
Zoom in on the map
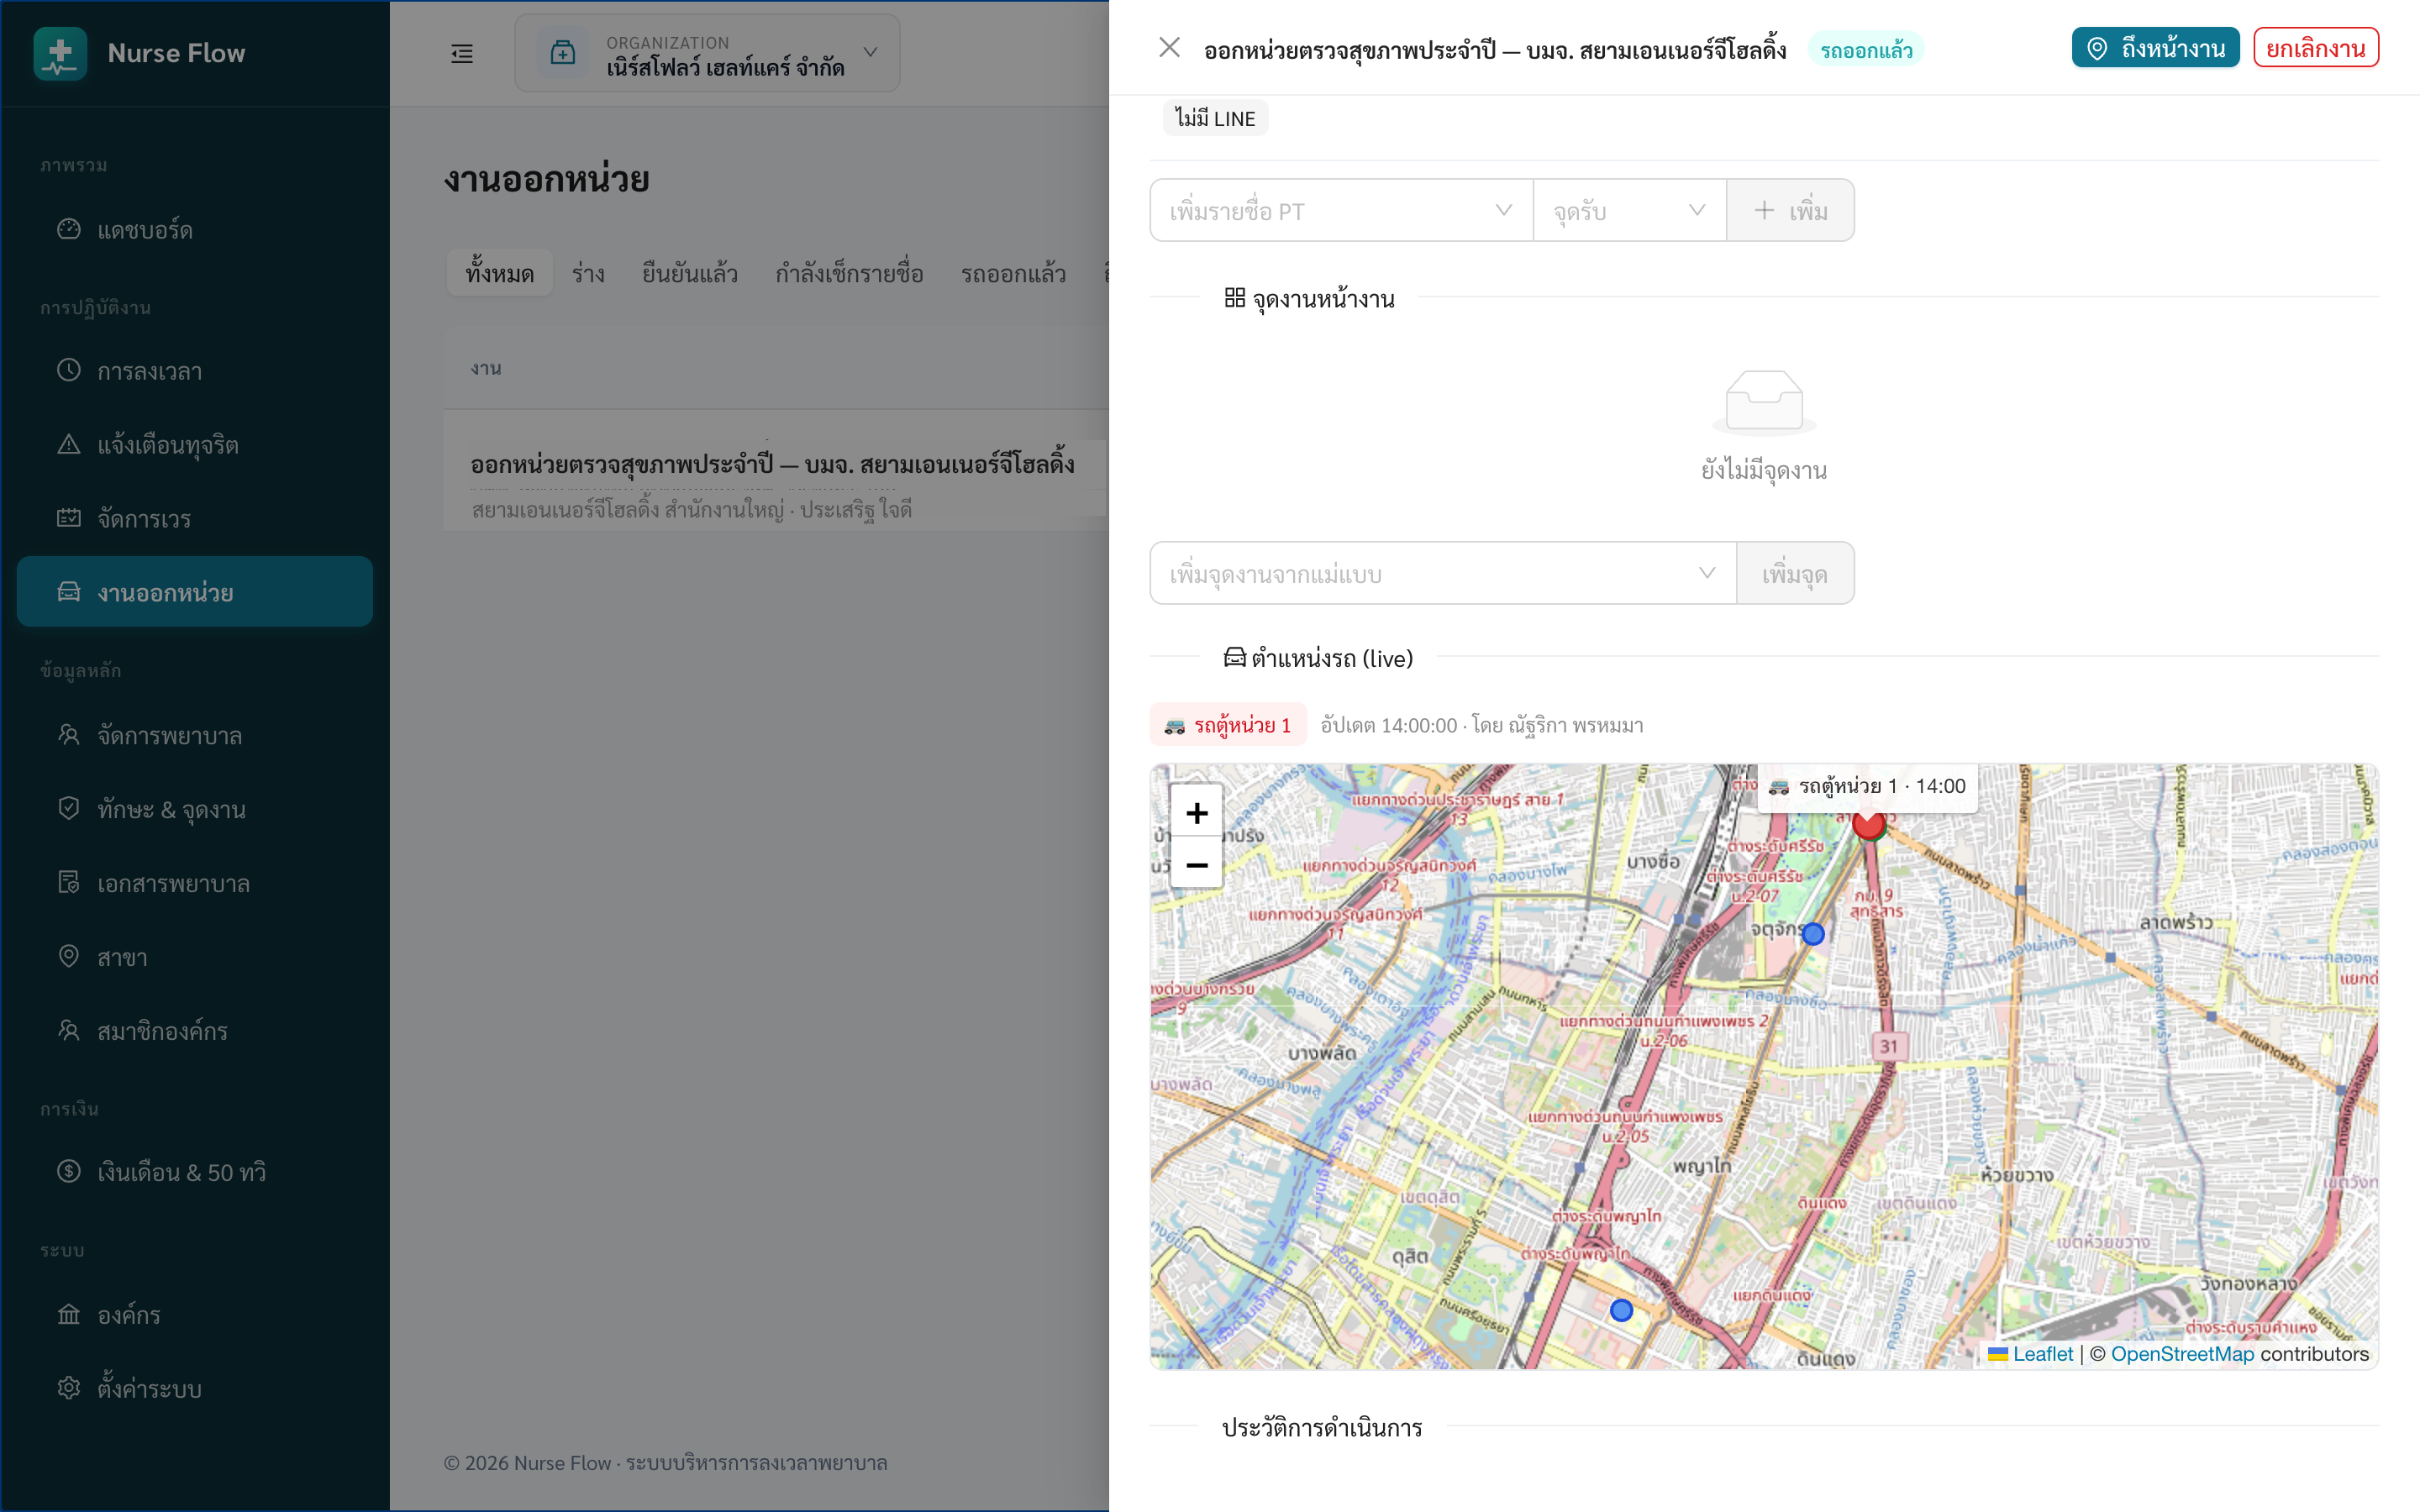(1197, 813)
